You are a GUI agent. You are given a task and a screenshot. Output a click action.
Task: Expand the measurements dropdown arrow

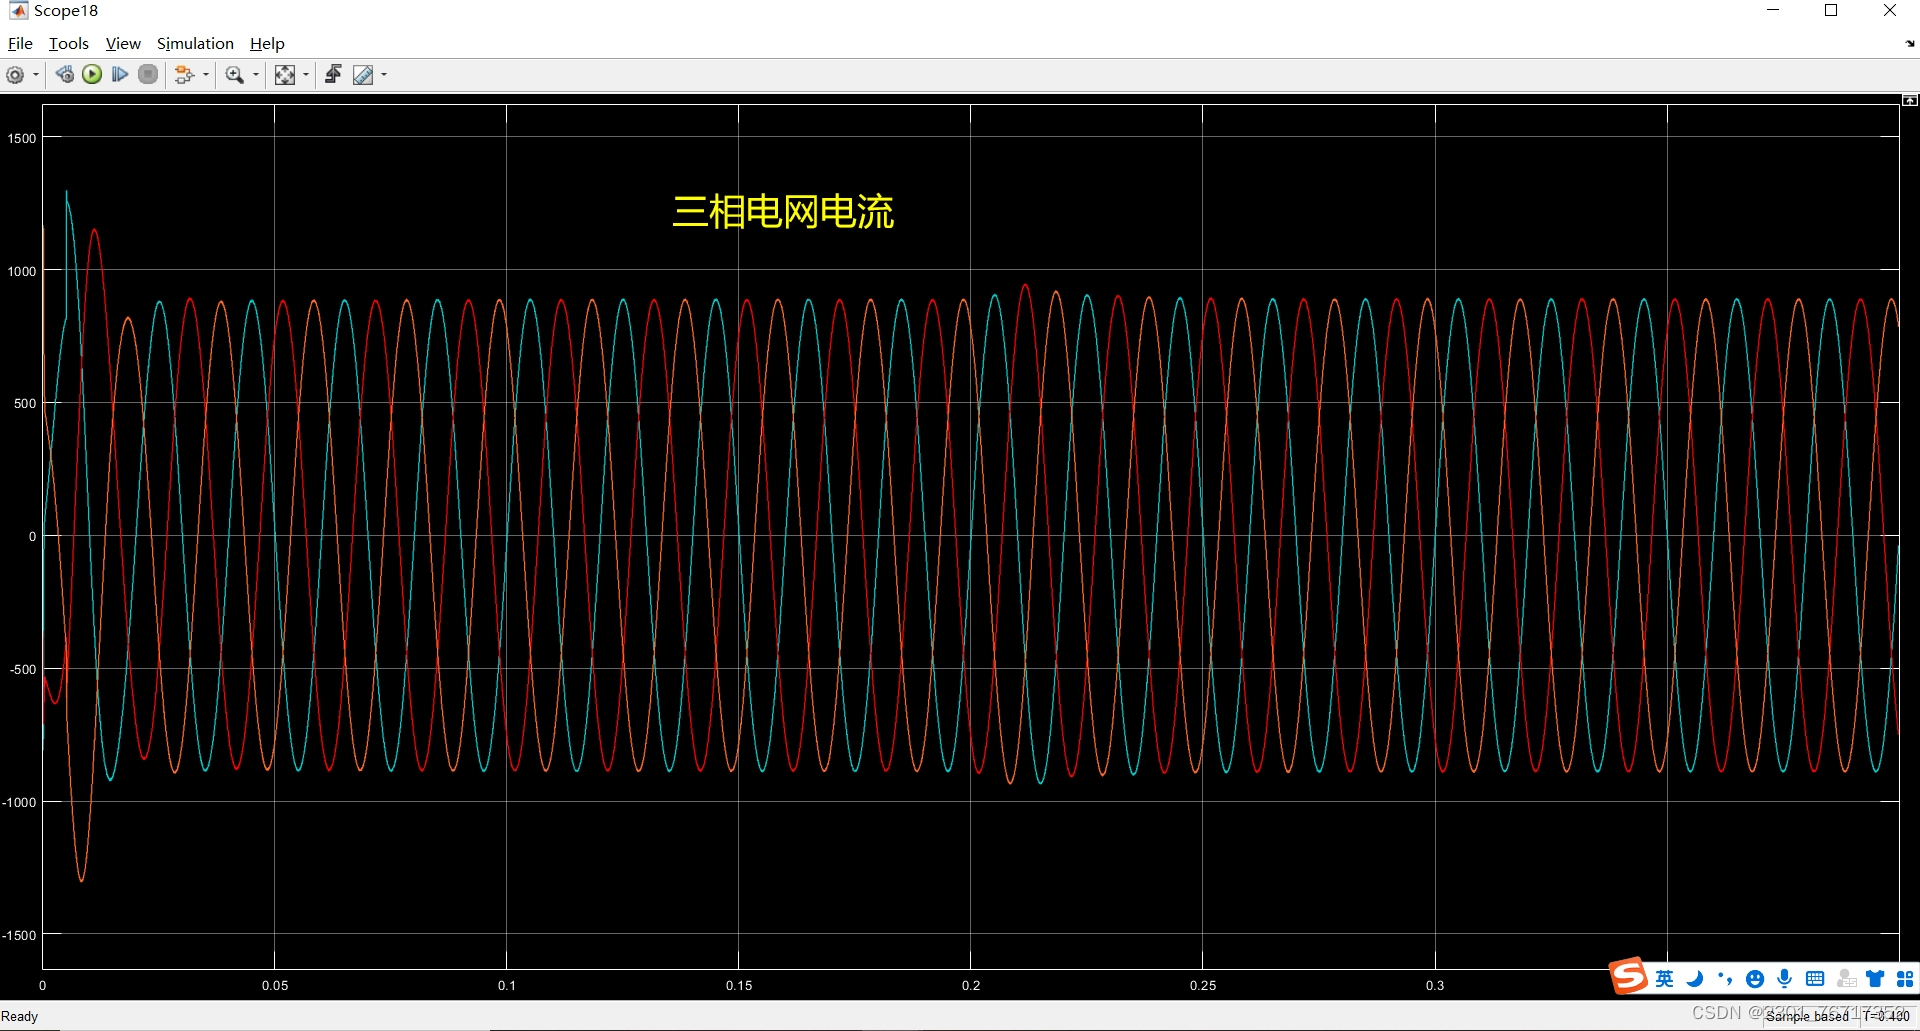pos(384,75)
